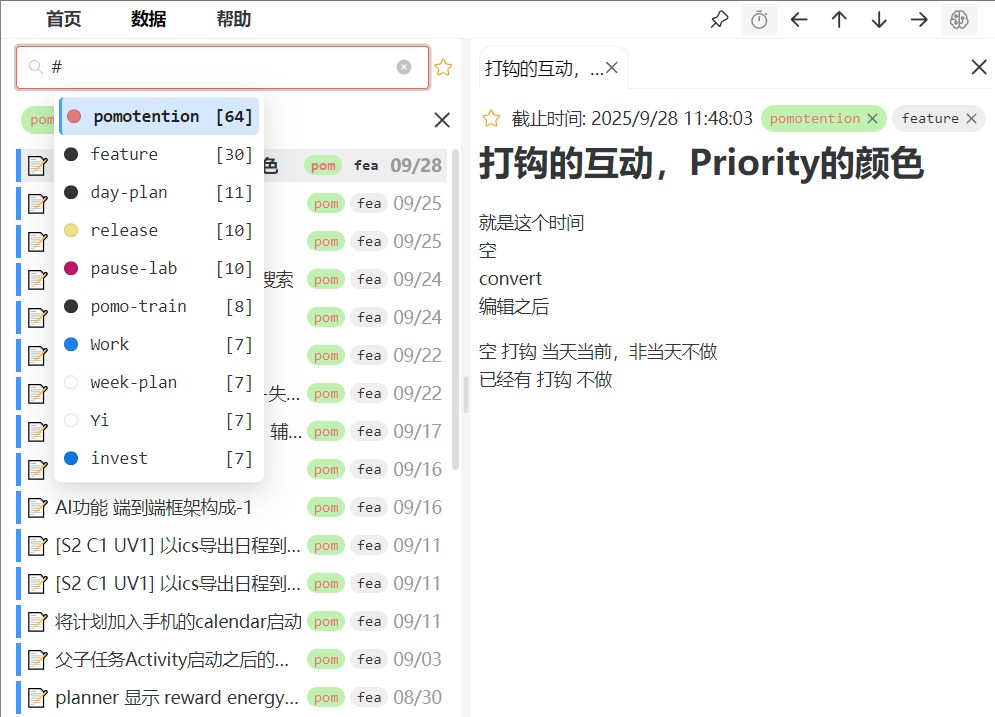Pick the invest tag in the dropdown list
This screenshot has height=717, width=995.
119,458
